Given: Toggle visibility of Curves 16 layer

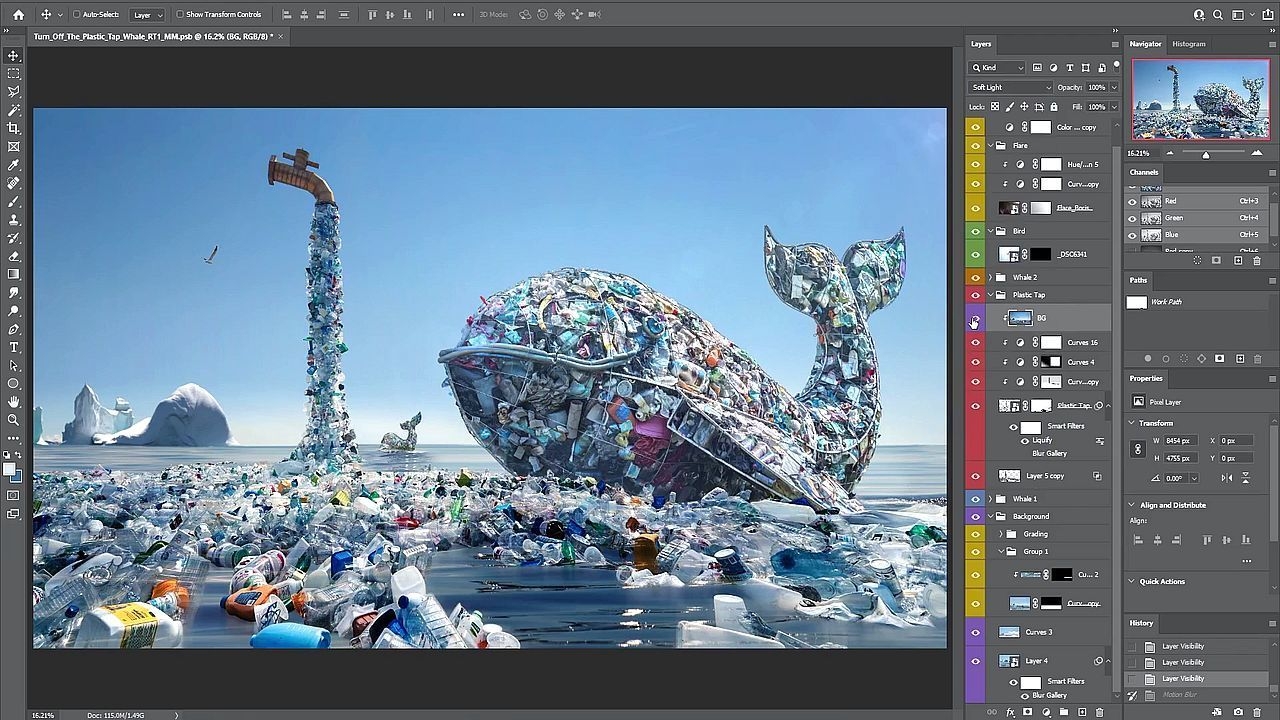Looking at the screenshot, I should [x=975, y=342].
